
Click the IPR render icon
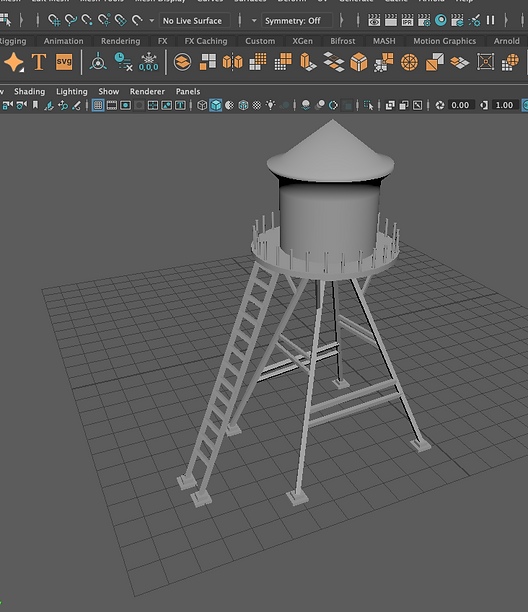[x=407, y=20]
